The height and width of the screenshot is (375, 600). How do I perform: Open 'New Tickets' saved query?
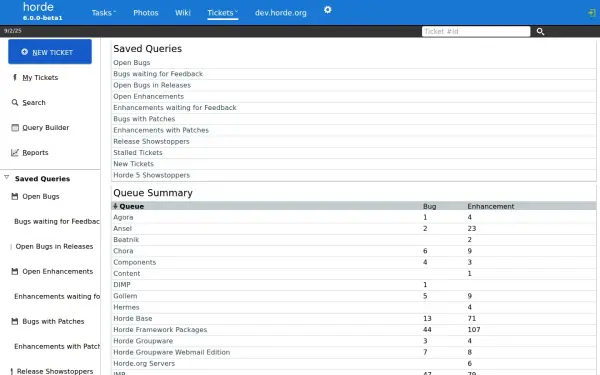click(133, 164)
